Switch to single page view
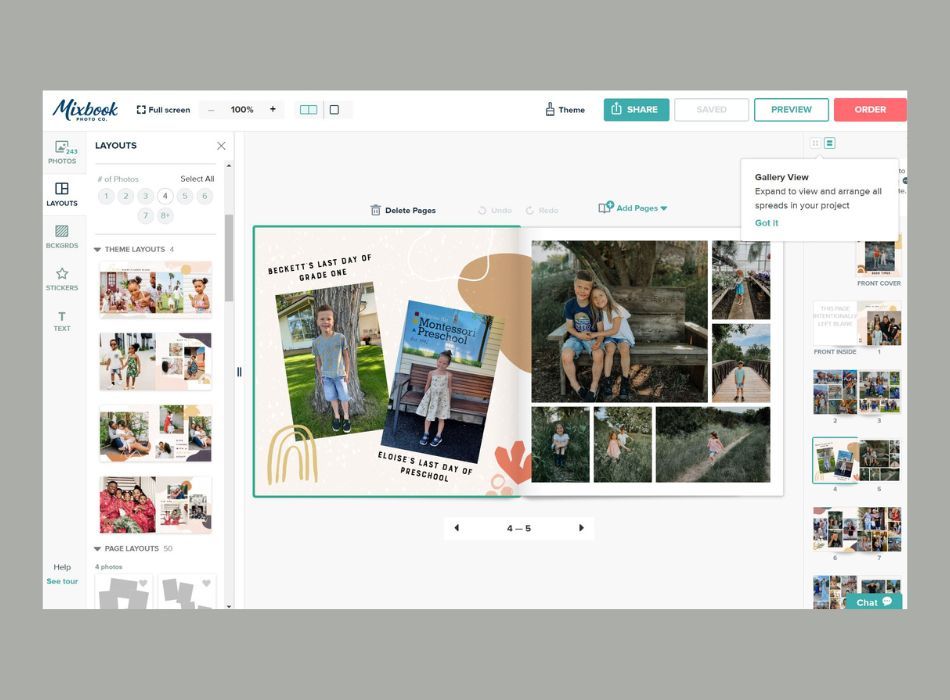Viewport: 950px width, 700px height. tap(334, 110)
